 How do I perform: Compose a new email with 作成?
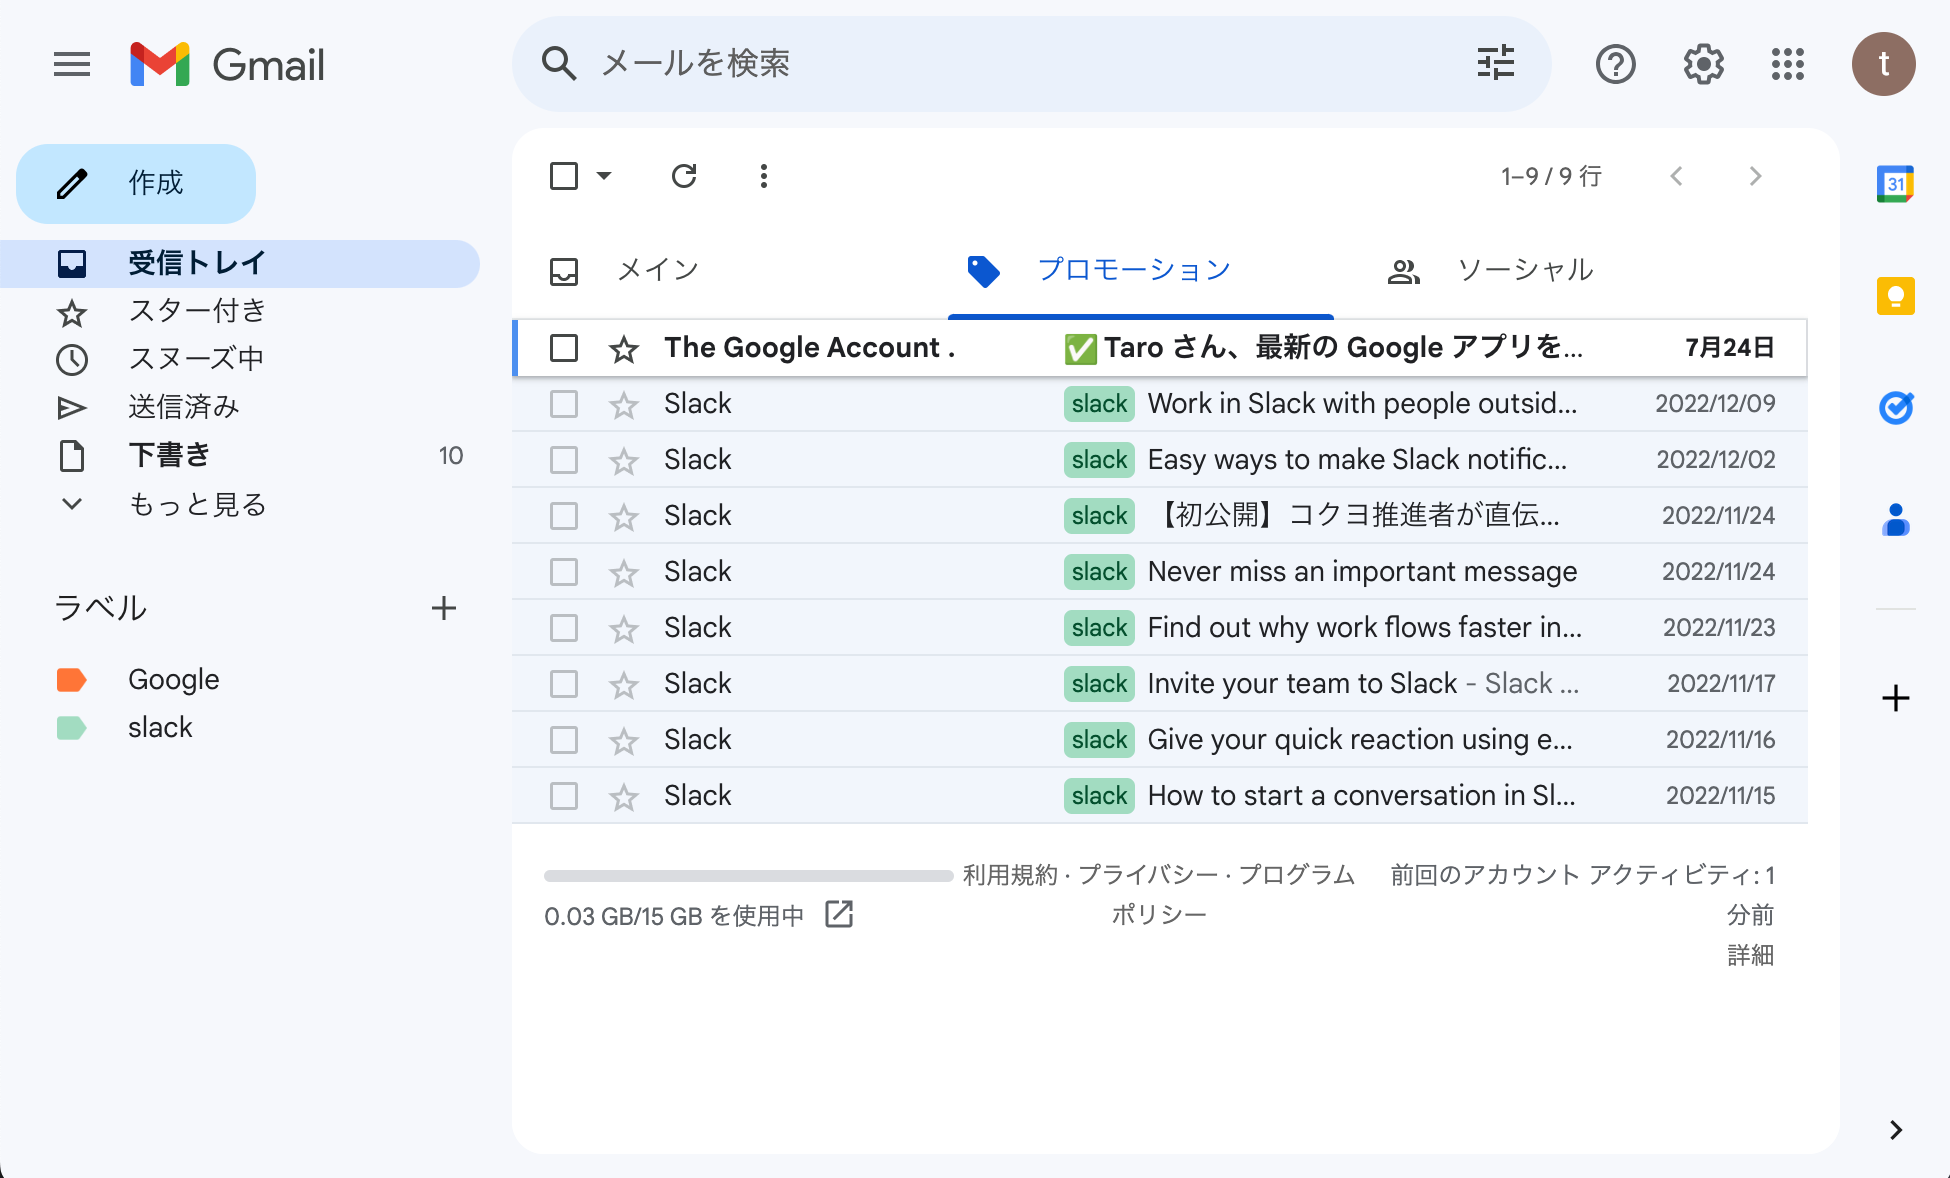click(x=136, y=184)
